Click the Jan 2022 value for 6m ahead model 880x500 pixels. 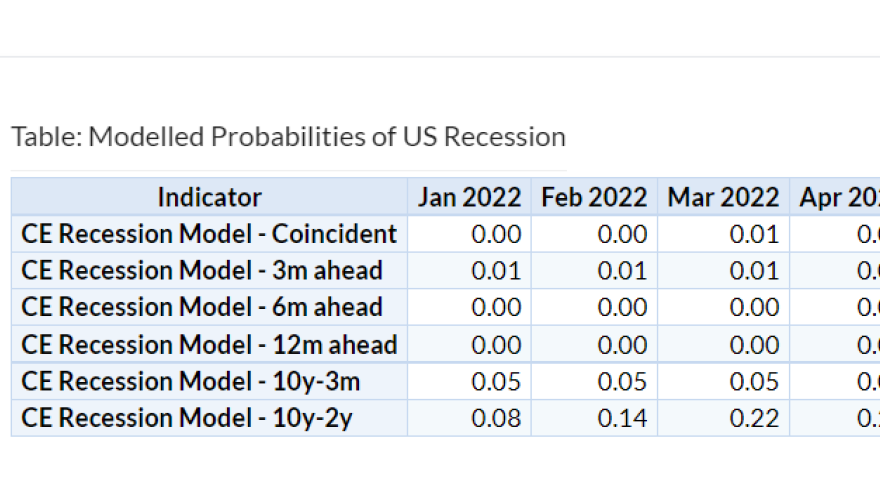click(x=496, y=308)
